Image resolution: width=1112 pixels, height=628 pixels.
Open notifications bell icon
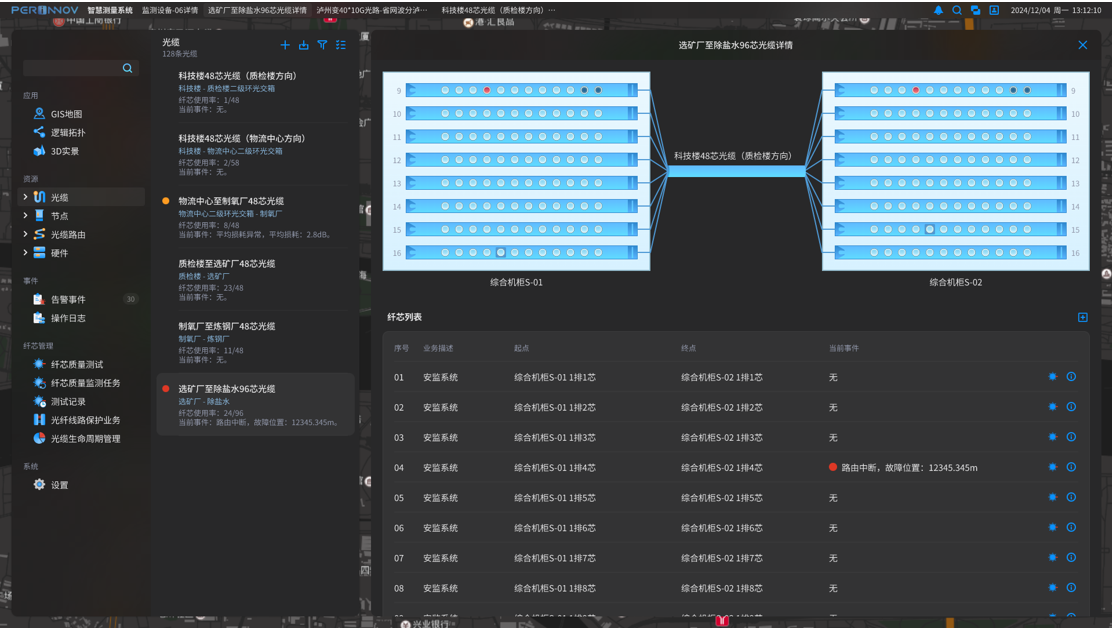coord(938,10)
